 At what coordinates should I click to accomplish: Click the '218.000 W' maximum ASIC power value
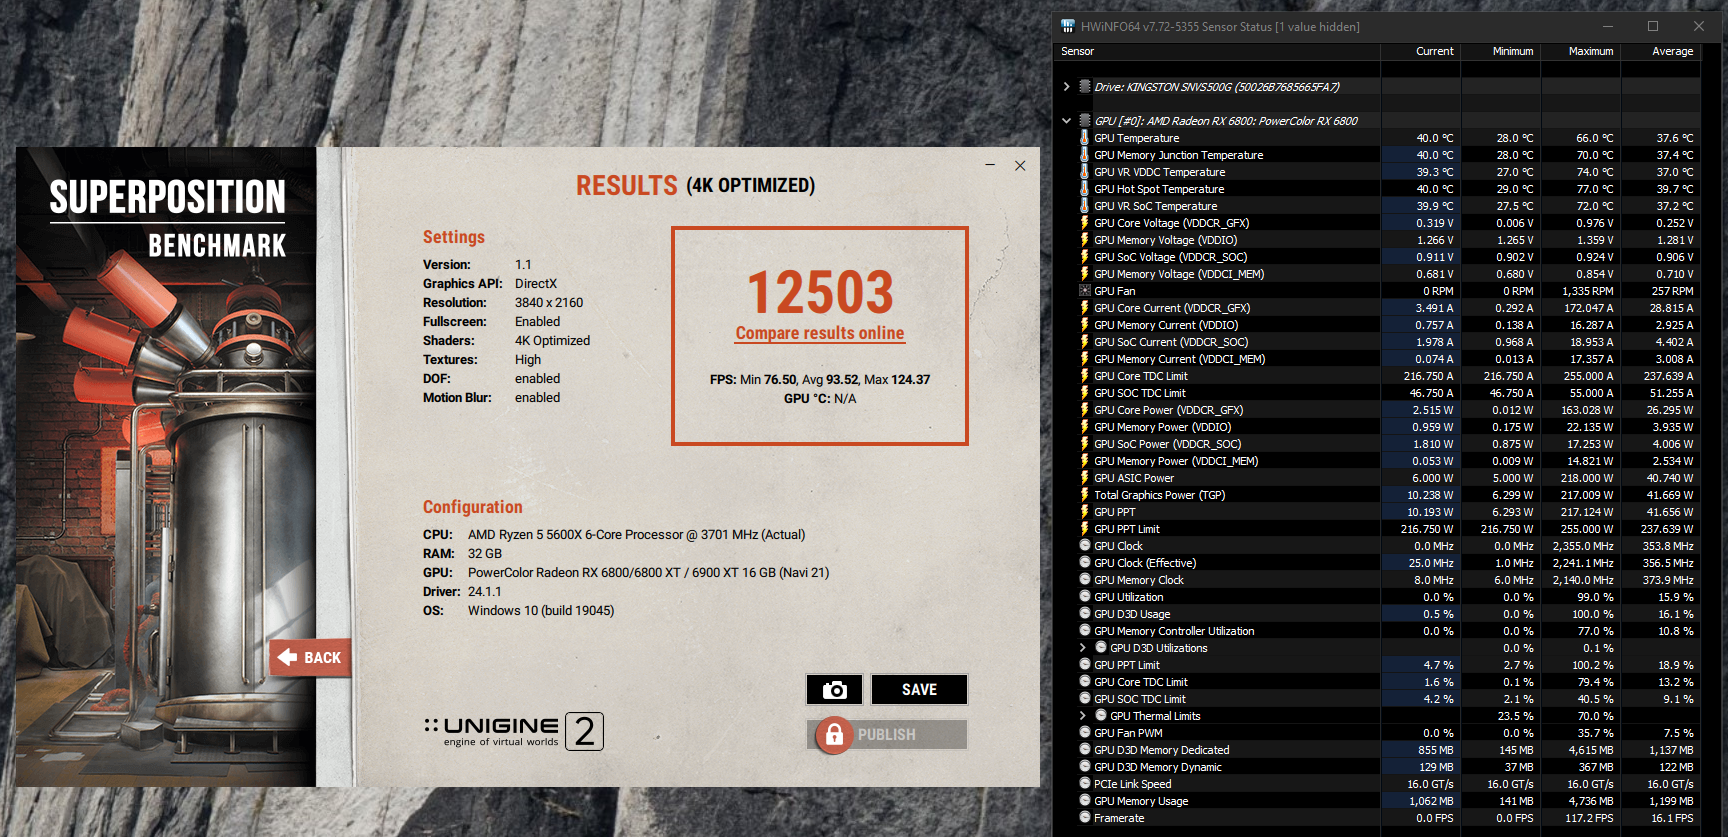point(1587,478)
